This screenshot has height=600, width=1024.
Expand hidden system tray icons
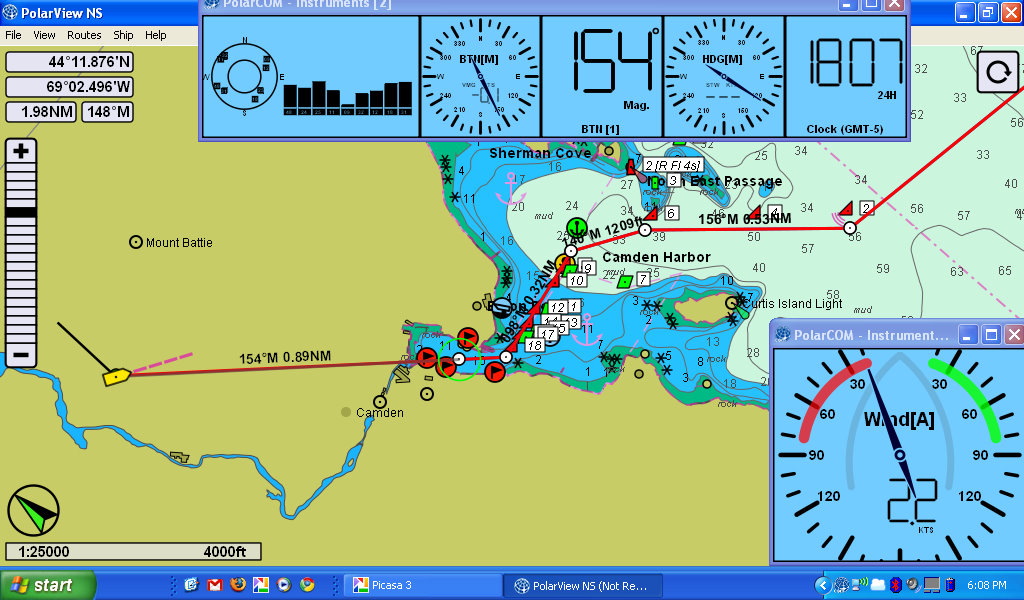[x=823, y=585]
